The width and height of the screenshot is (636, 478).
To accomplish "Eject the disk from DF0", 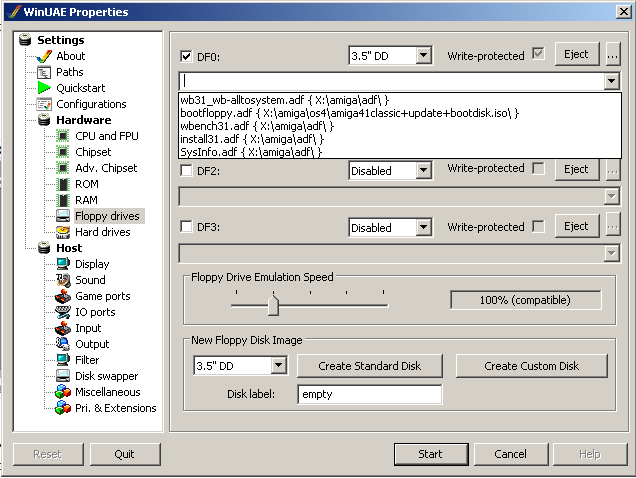I will coord(576,54).
